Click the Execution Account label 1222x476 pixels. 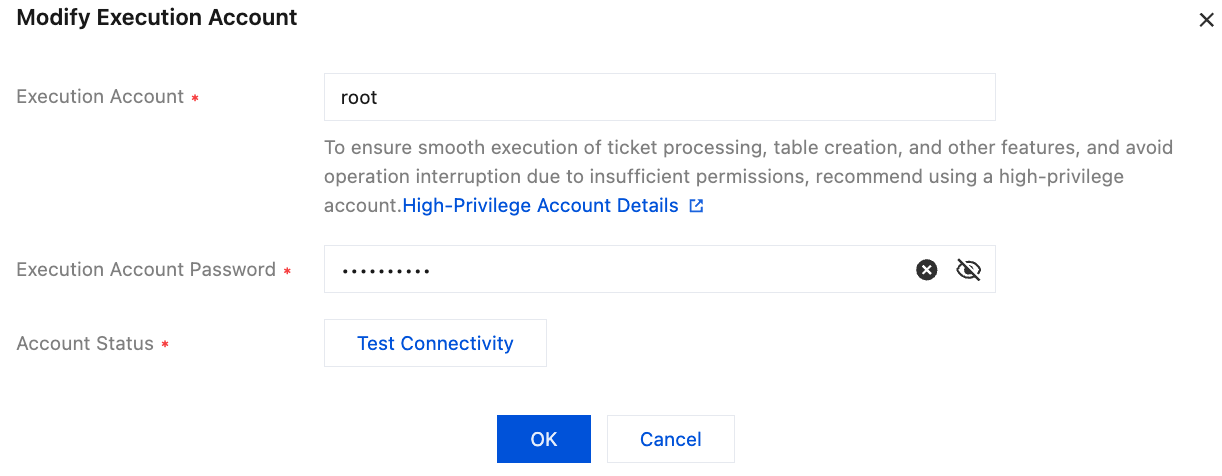[100, 97]
